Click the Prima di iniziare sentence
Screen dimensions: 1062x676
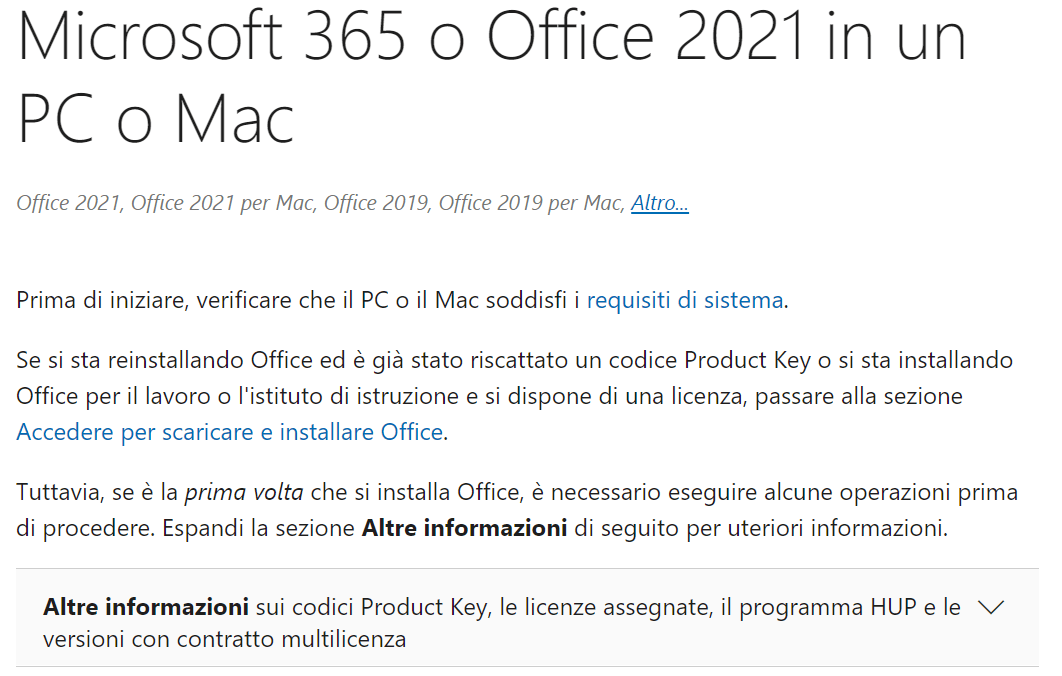[402, 300]
